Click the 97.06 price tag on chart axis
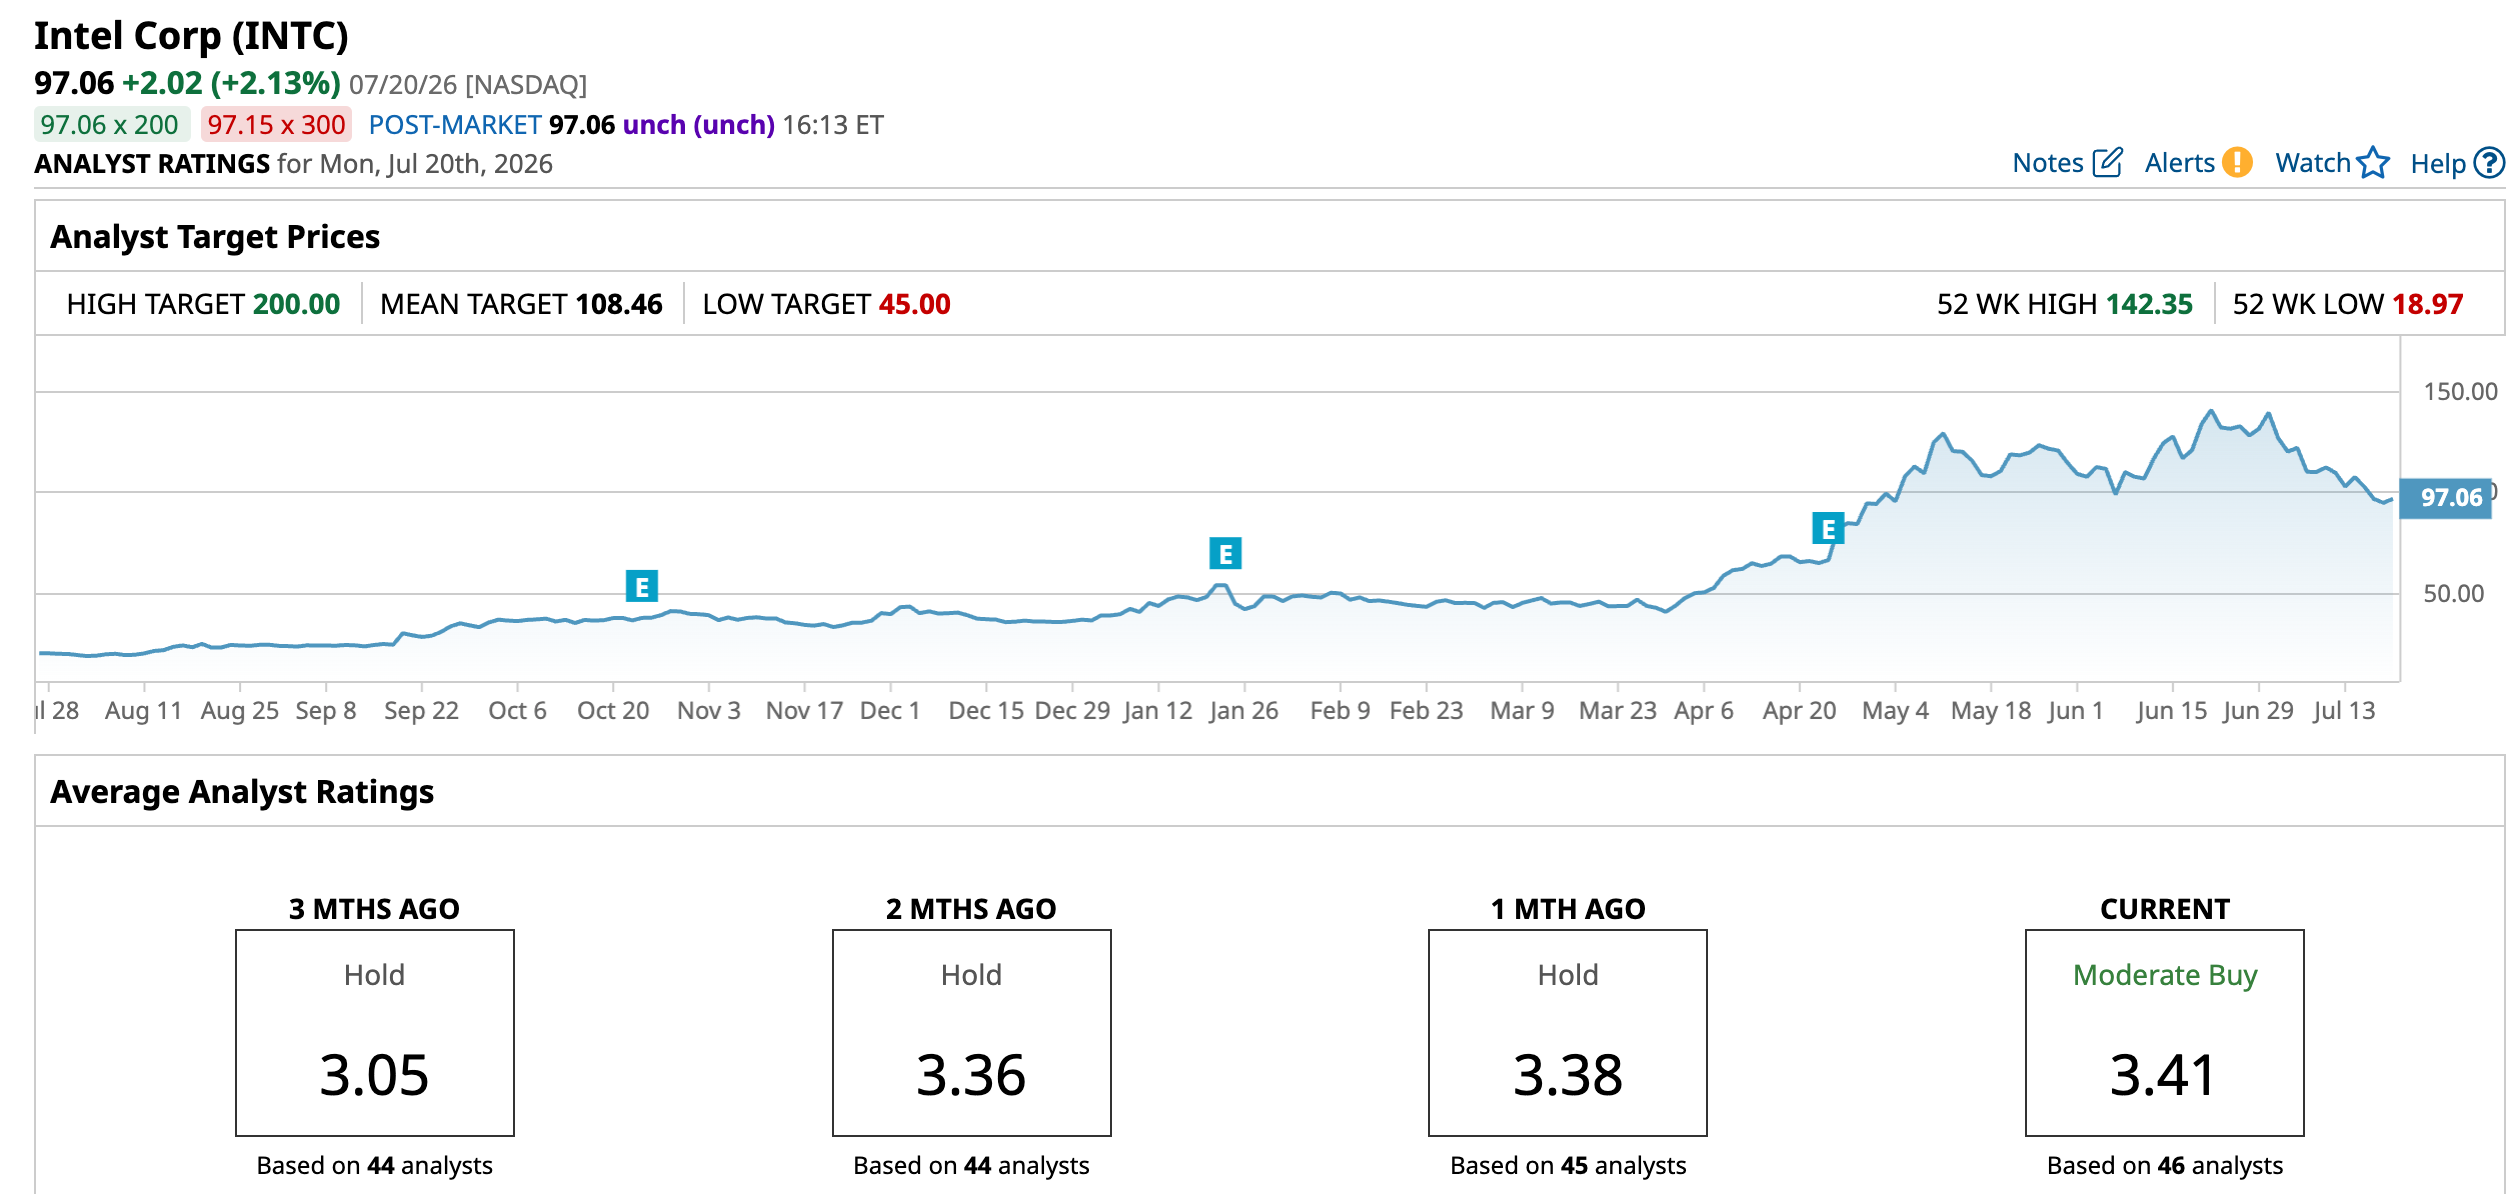 tap(2445, 497)
